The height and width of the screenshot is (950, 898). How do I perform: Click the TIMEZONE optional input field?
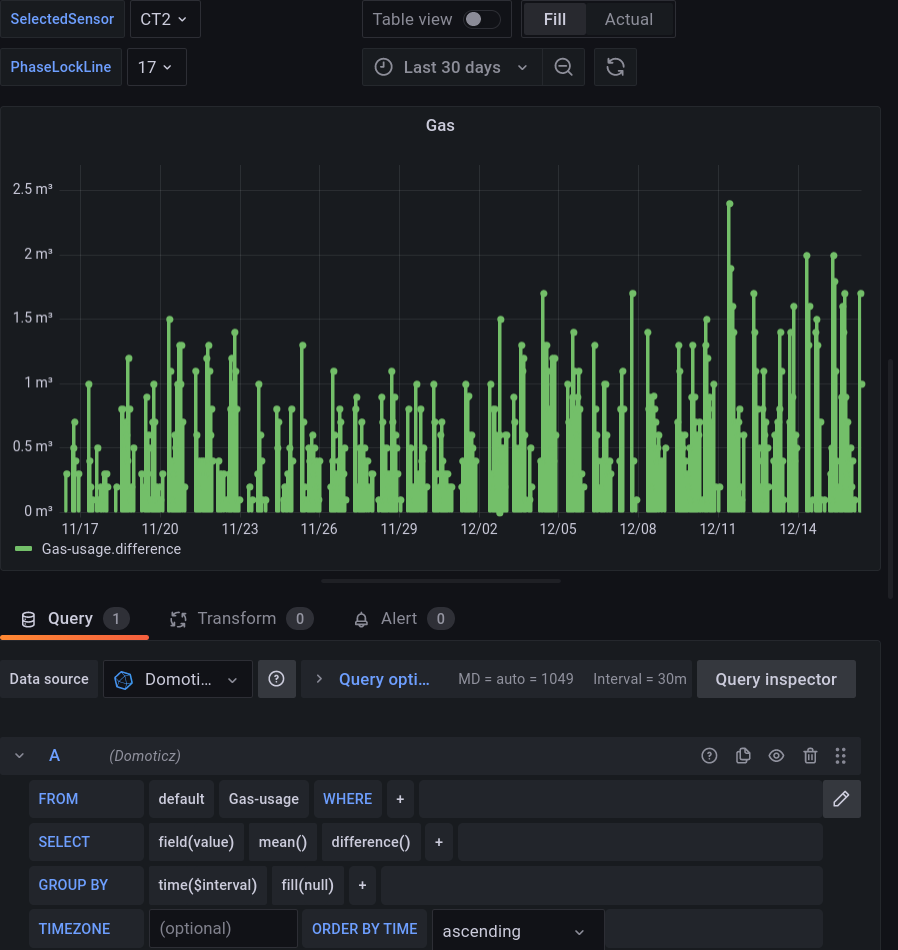click(222, 928)
